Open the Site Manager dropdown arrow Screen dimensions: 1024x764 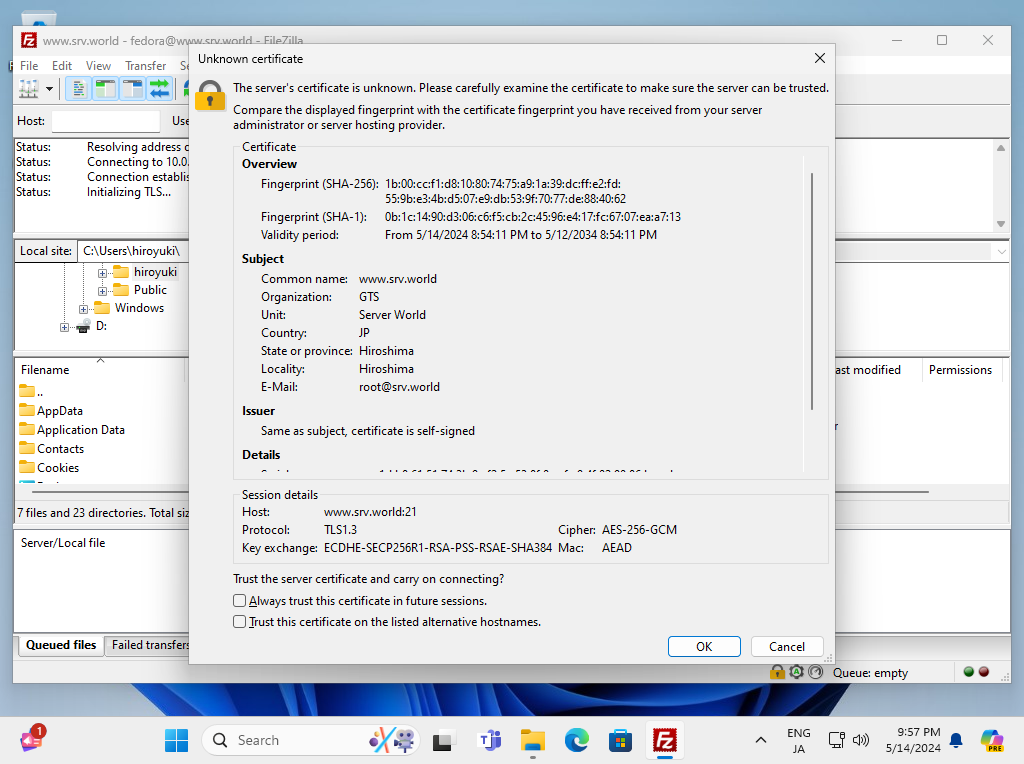[49, 89]
